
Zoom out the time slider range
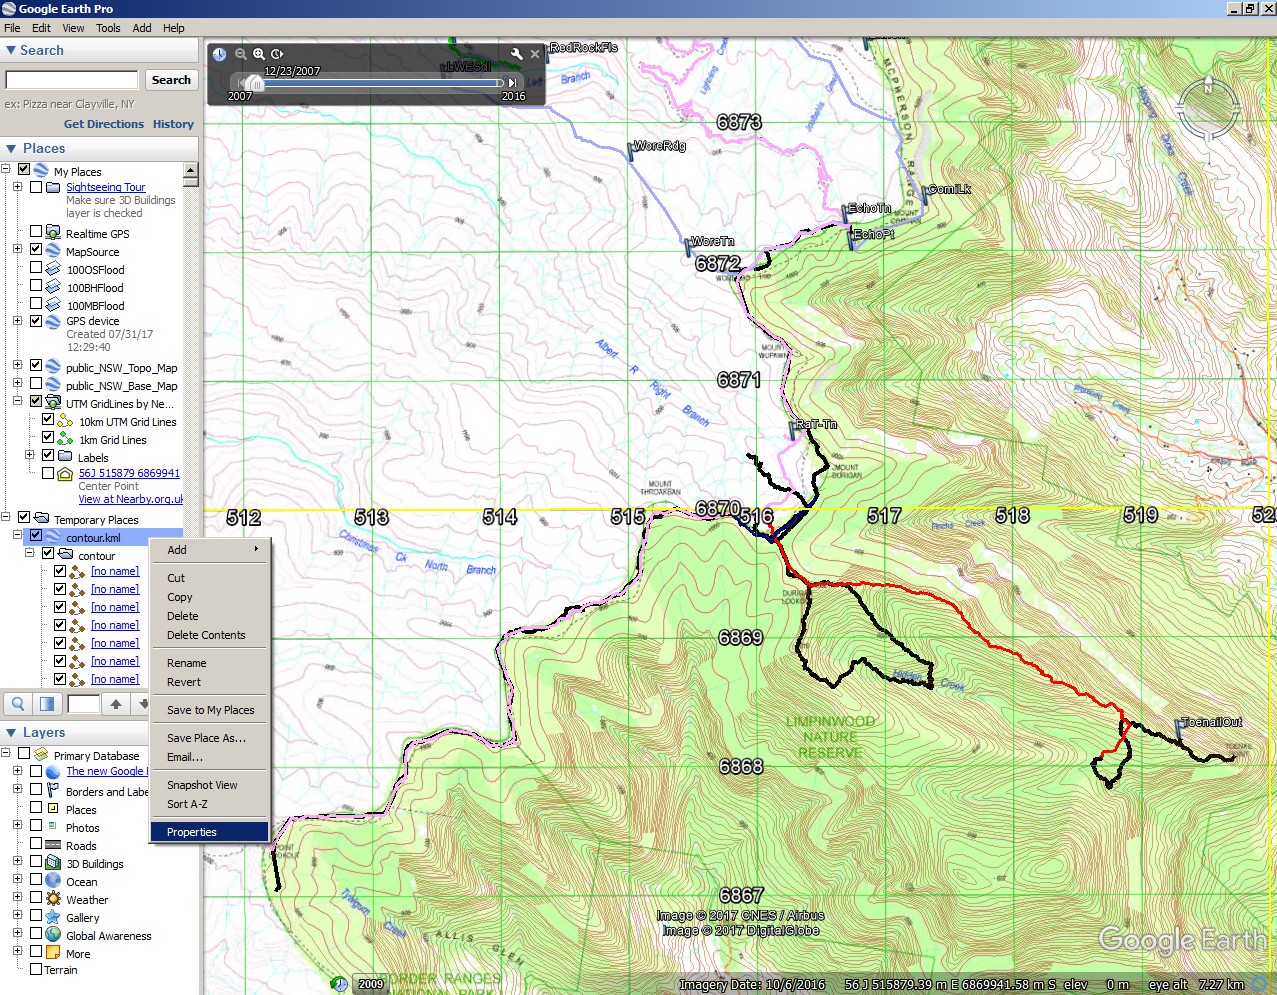tap(240, 54)
